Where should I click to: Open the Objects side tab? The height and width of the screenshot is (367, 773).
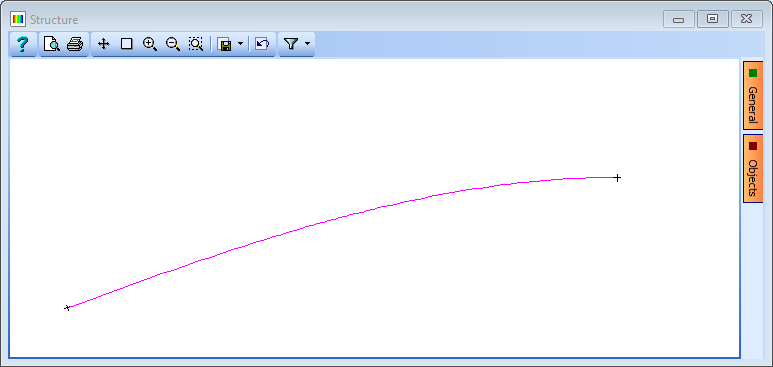[x=752, y=168]
